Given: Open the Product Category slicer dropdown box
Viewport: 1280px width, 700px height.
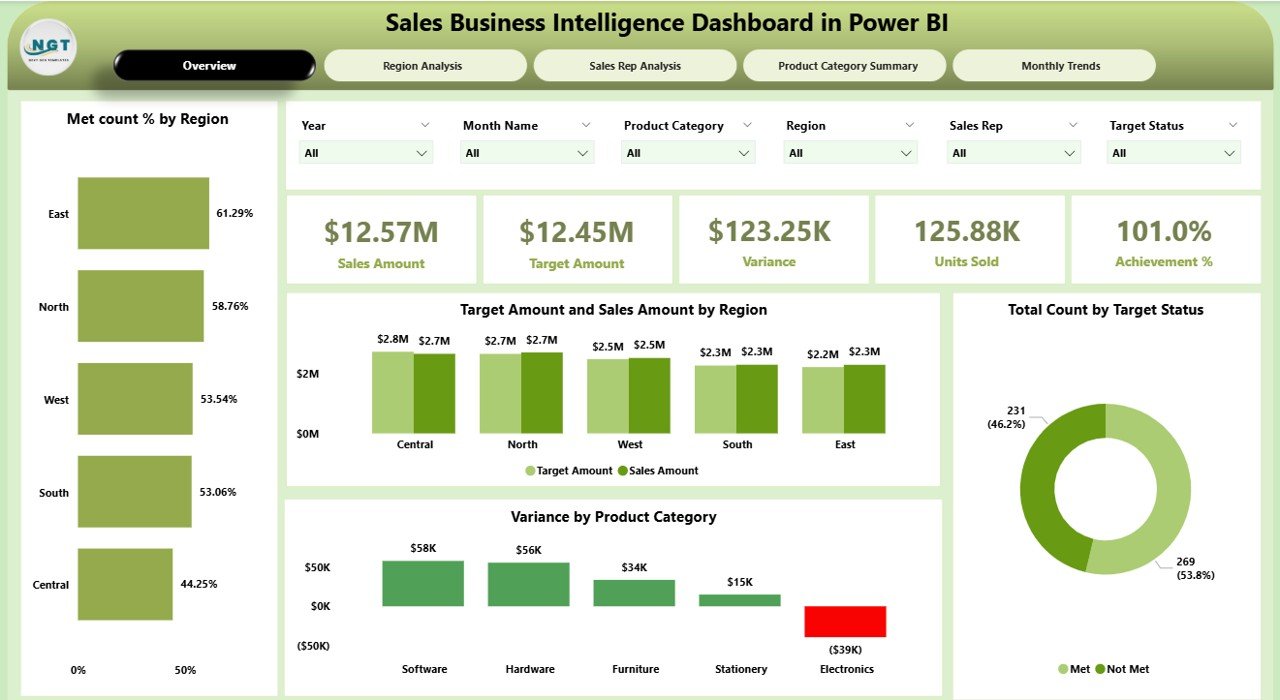Looking at the screenshot, I should 688,153.
